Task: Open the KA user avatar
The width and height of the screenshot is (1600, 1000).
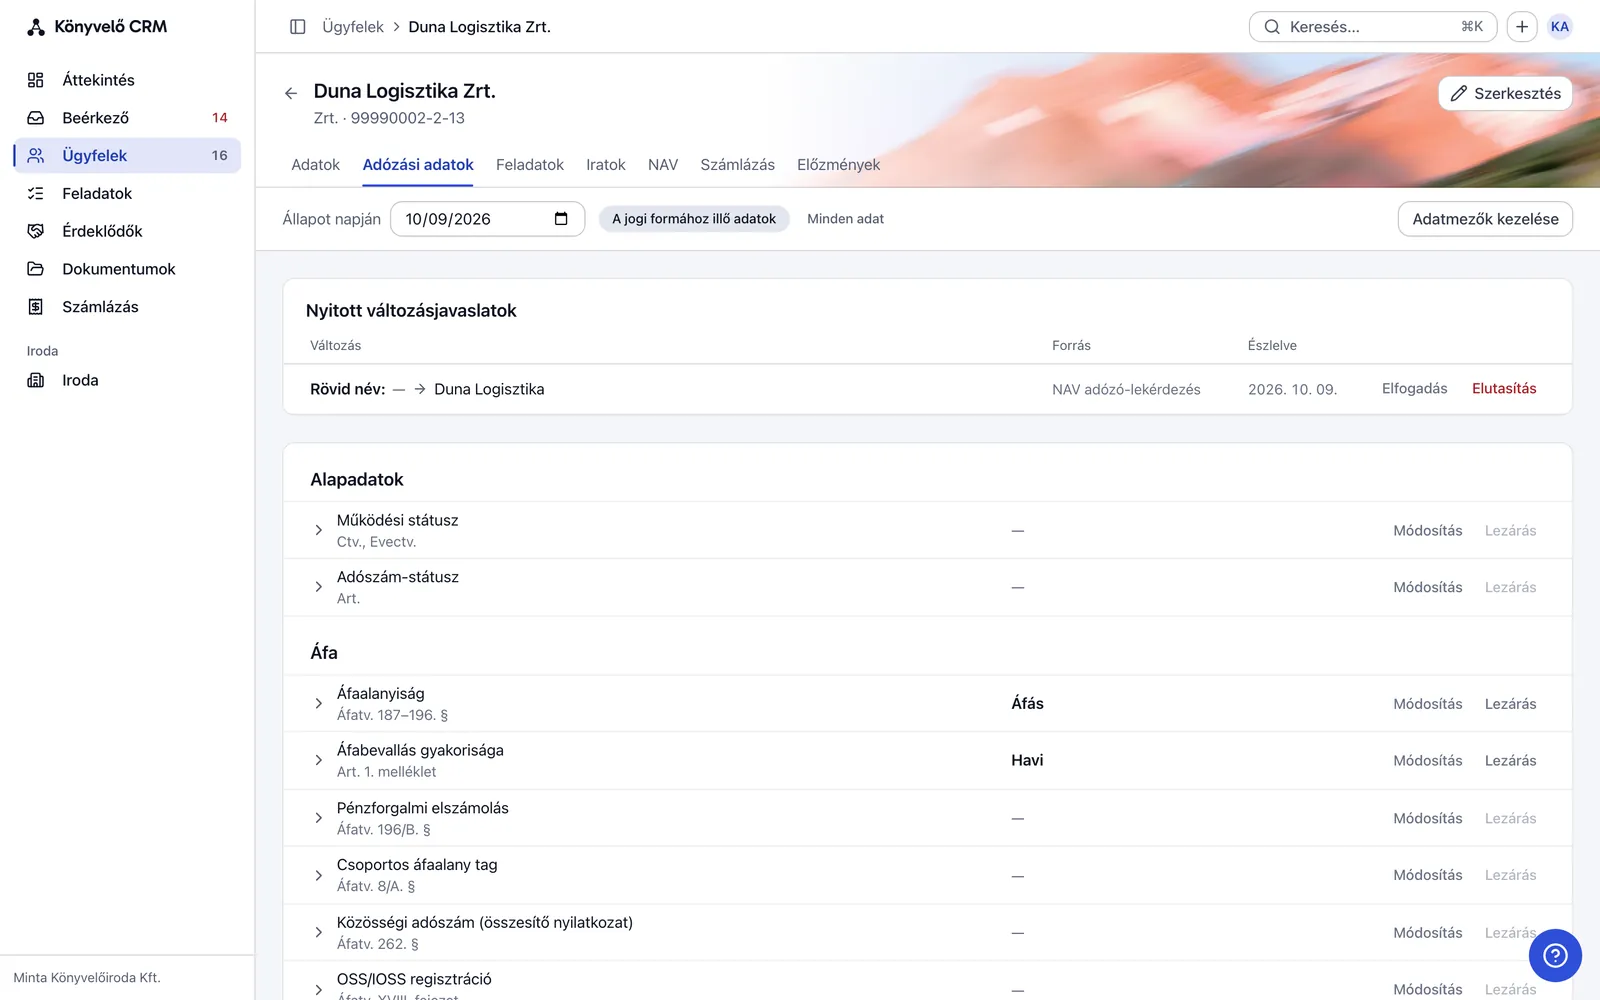Action: pyautogui.click(x=1560, y=27)
